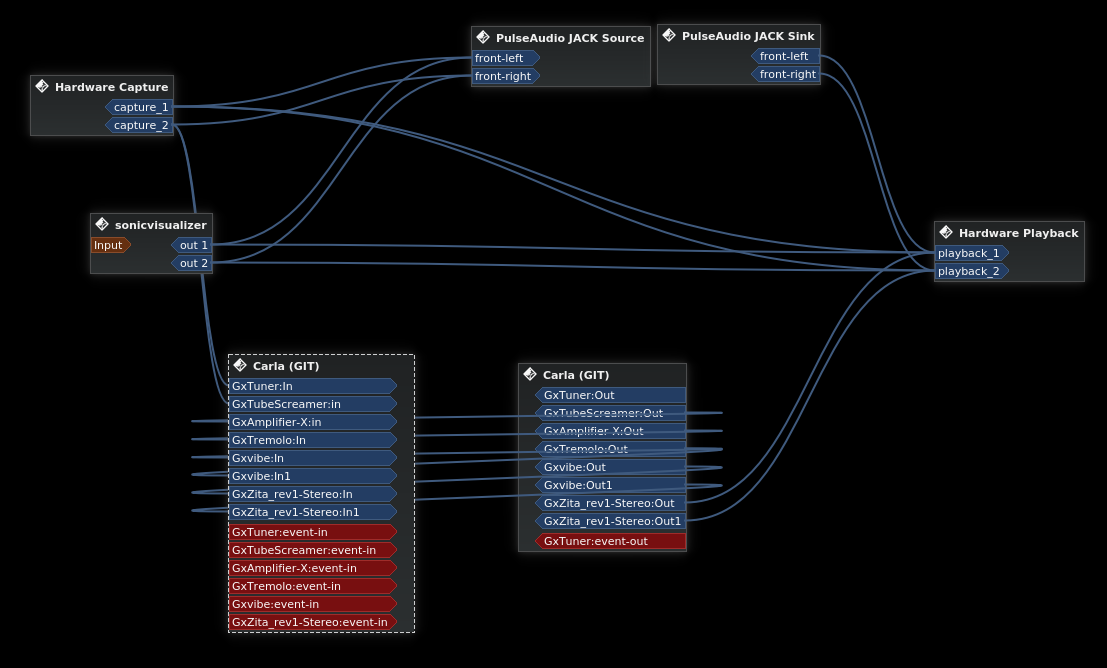Click the PulseAudio JACK Source node icon

(x=483, y=38)
